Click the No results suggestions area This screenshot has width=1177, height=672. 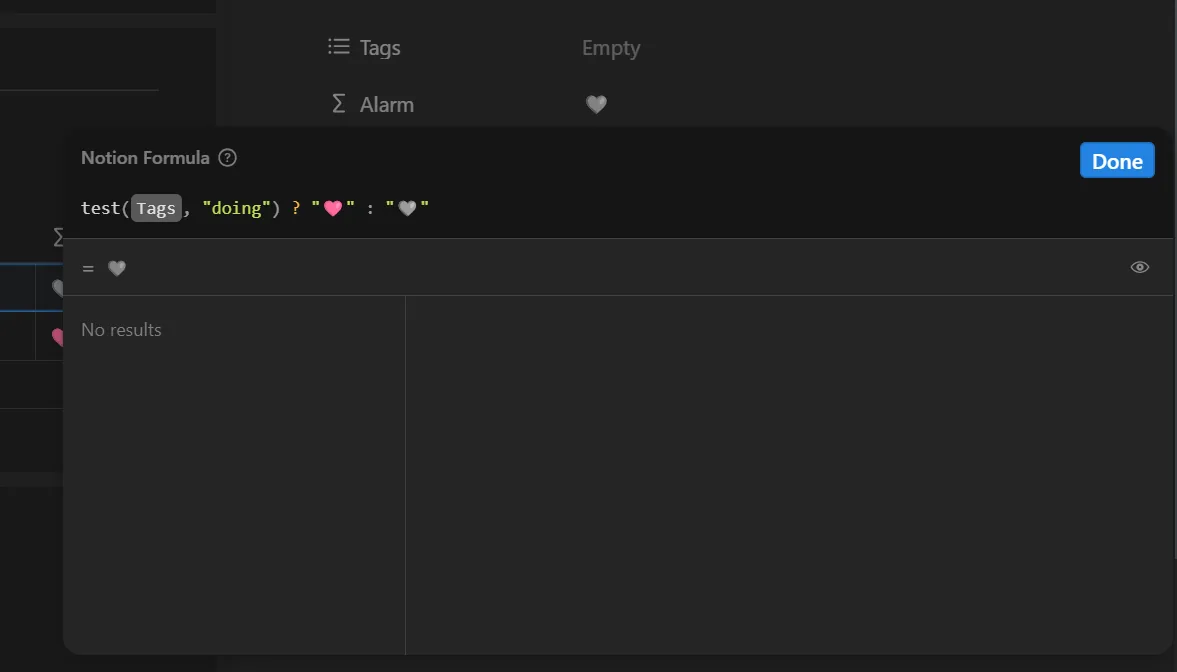pos(121,330)
